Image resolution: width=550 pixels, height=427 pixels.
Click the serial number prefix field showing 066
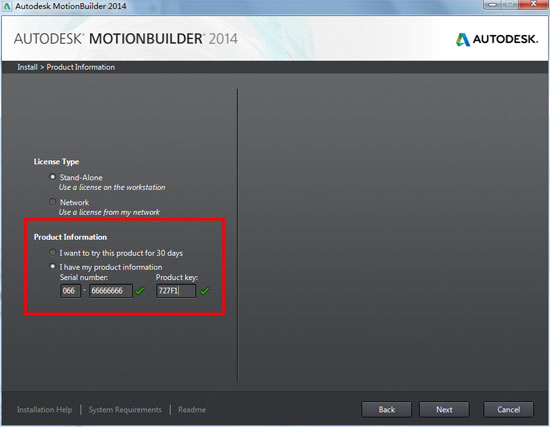(71, 291)
